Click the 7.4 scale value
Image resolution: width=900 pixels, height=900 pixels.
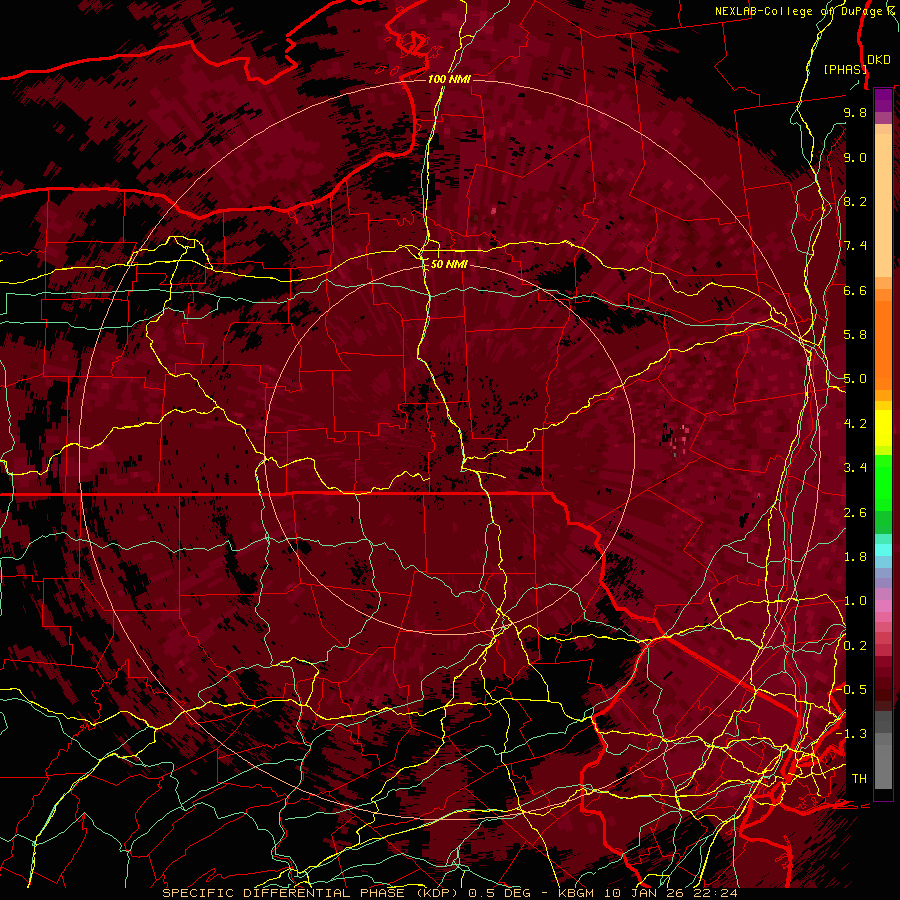coord(855,246)
